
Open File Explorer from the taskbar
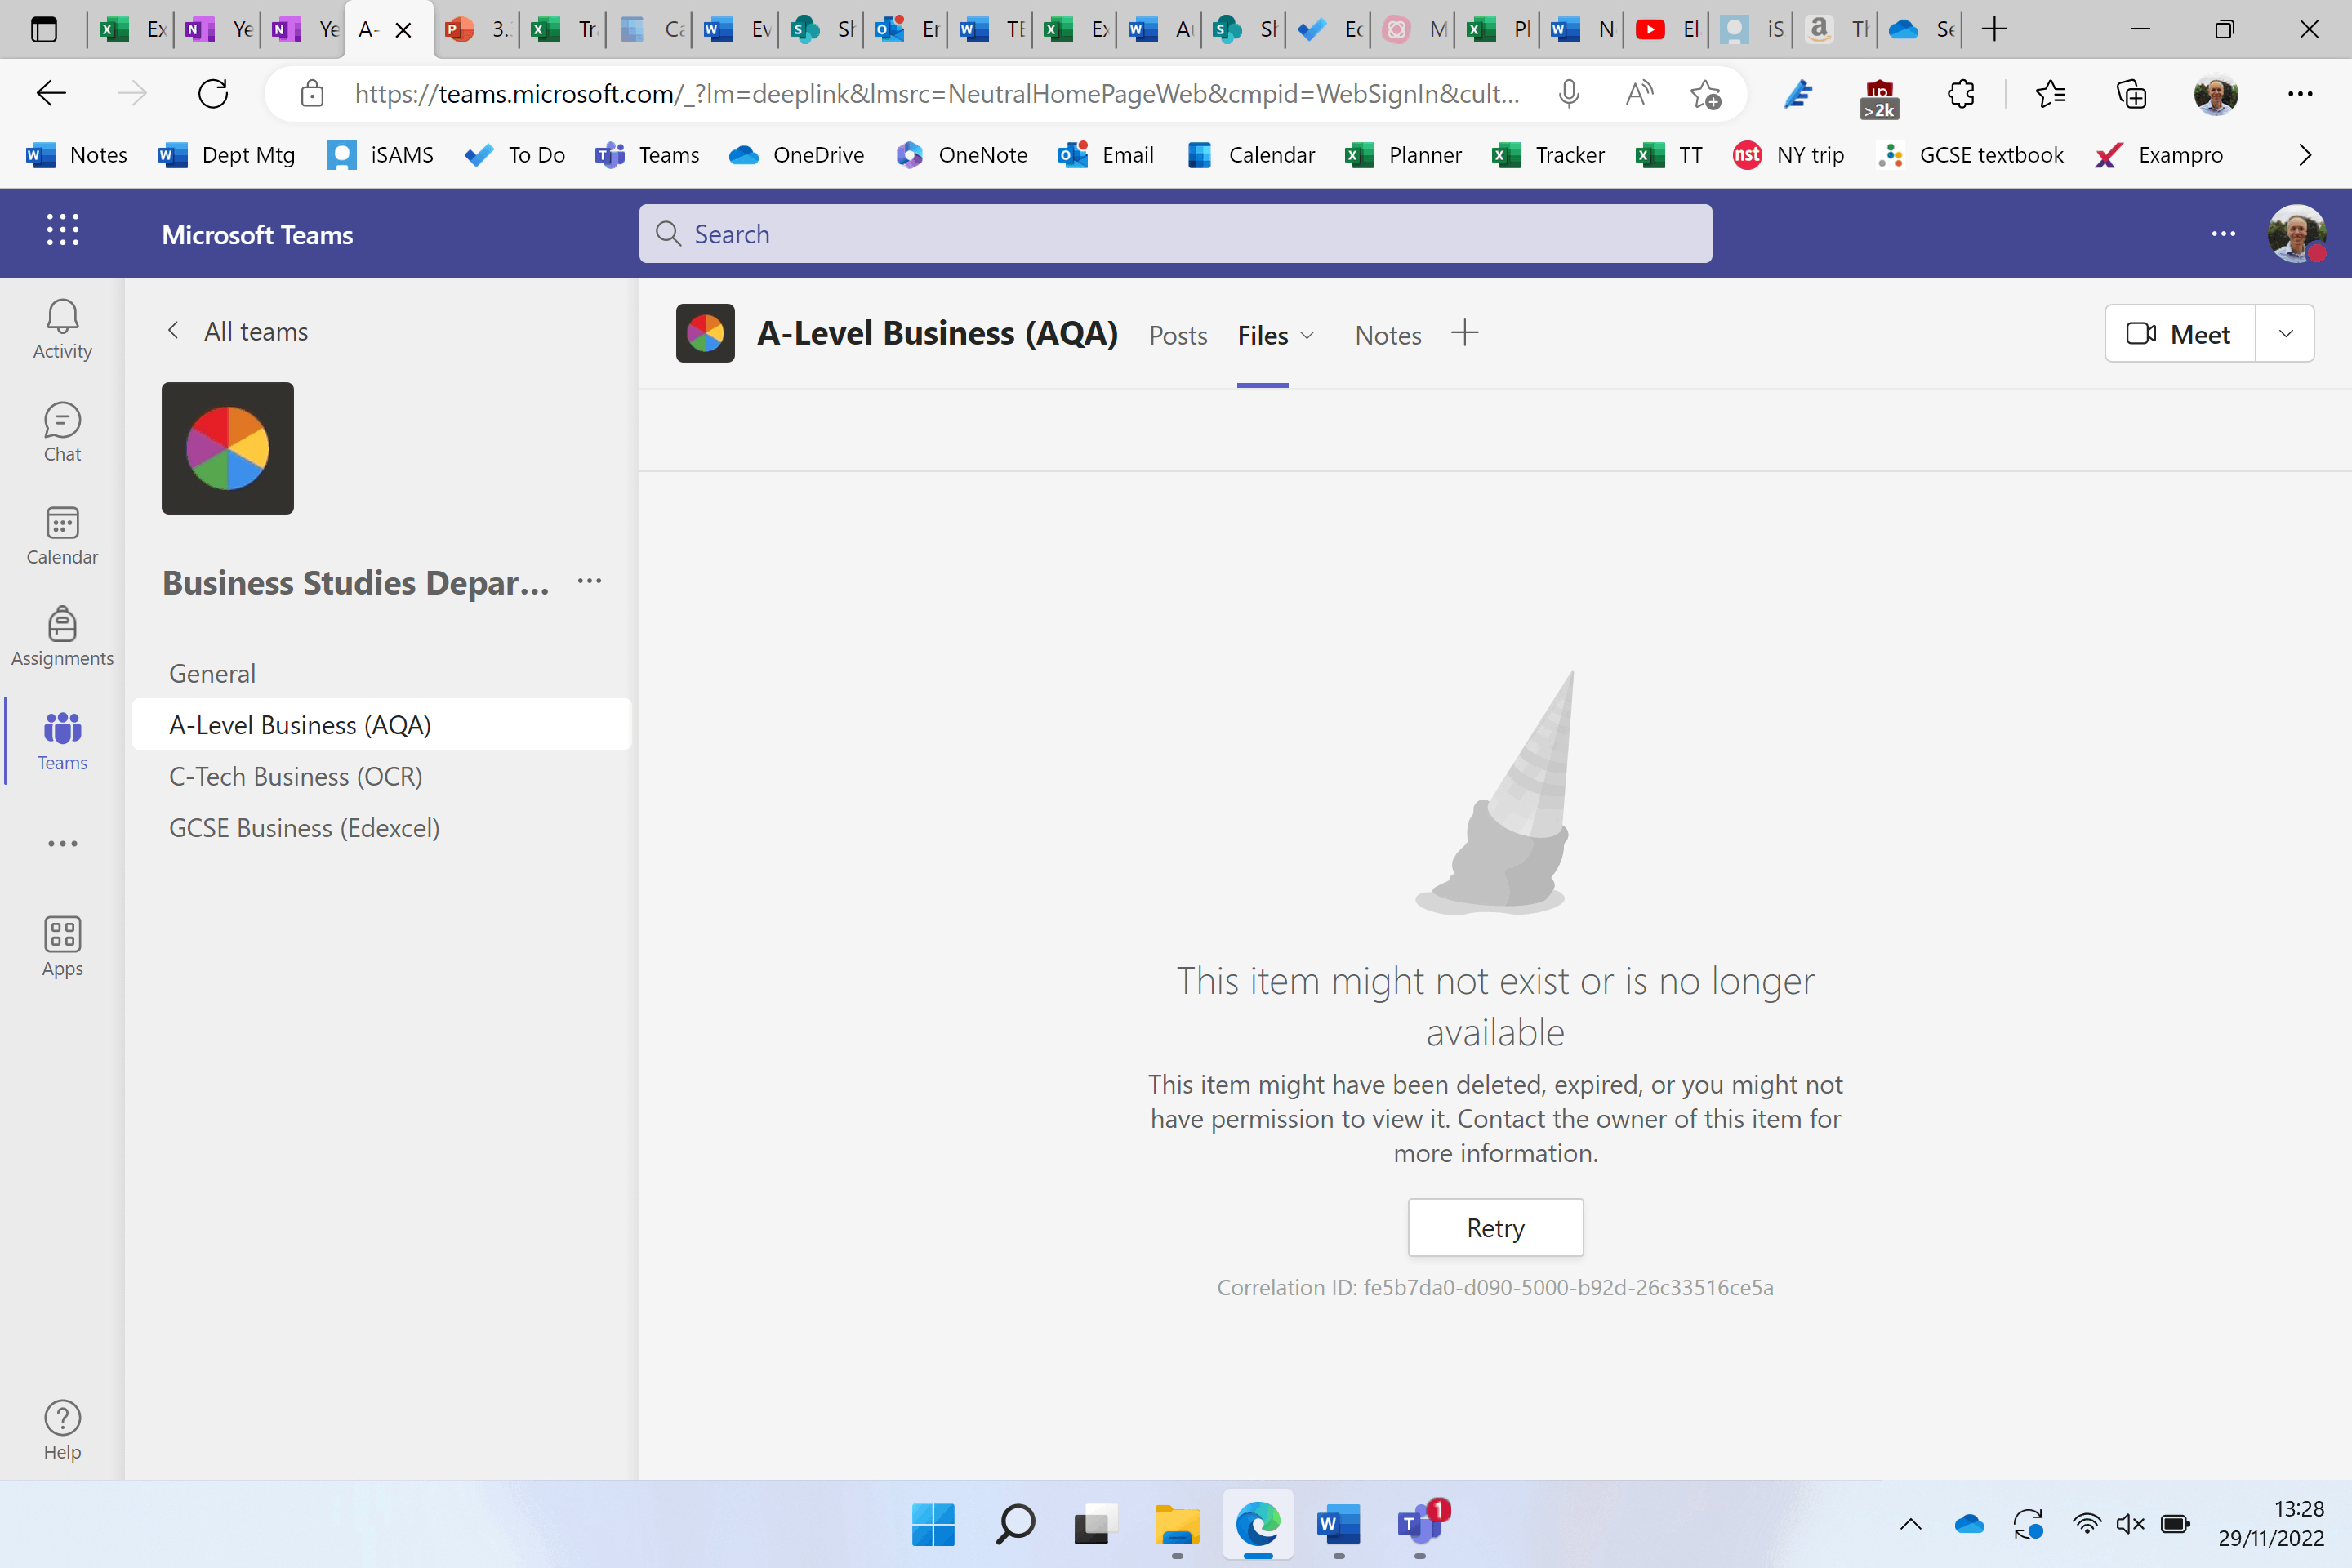(x=1177, y=1524)
